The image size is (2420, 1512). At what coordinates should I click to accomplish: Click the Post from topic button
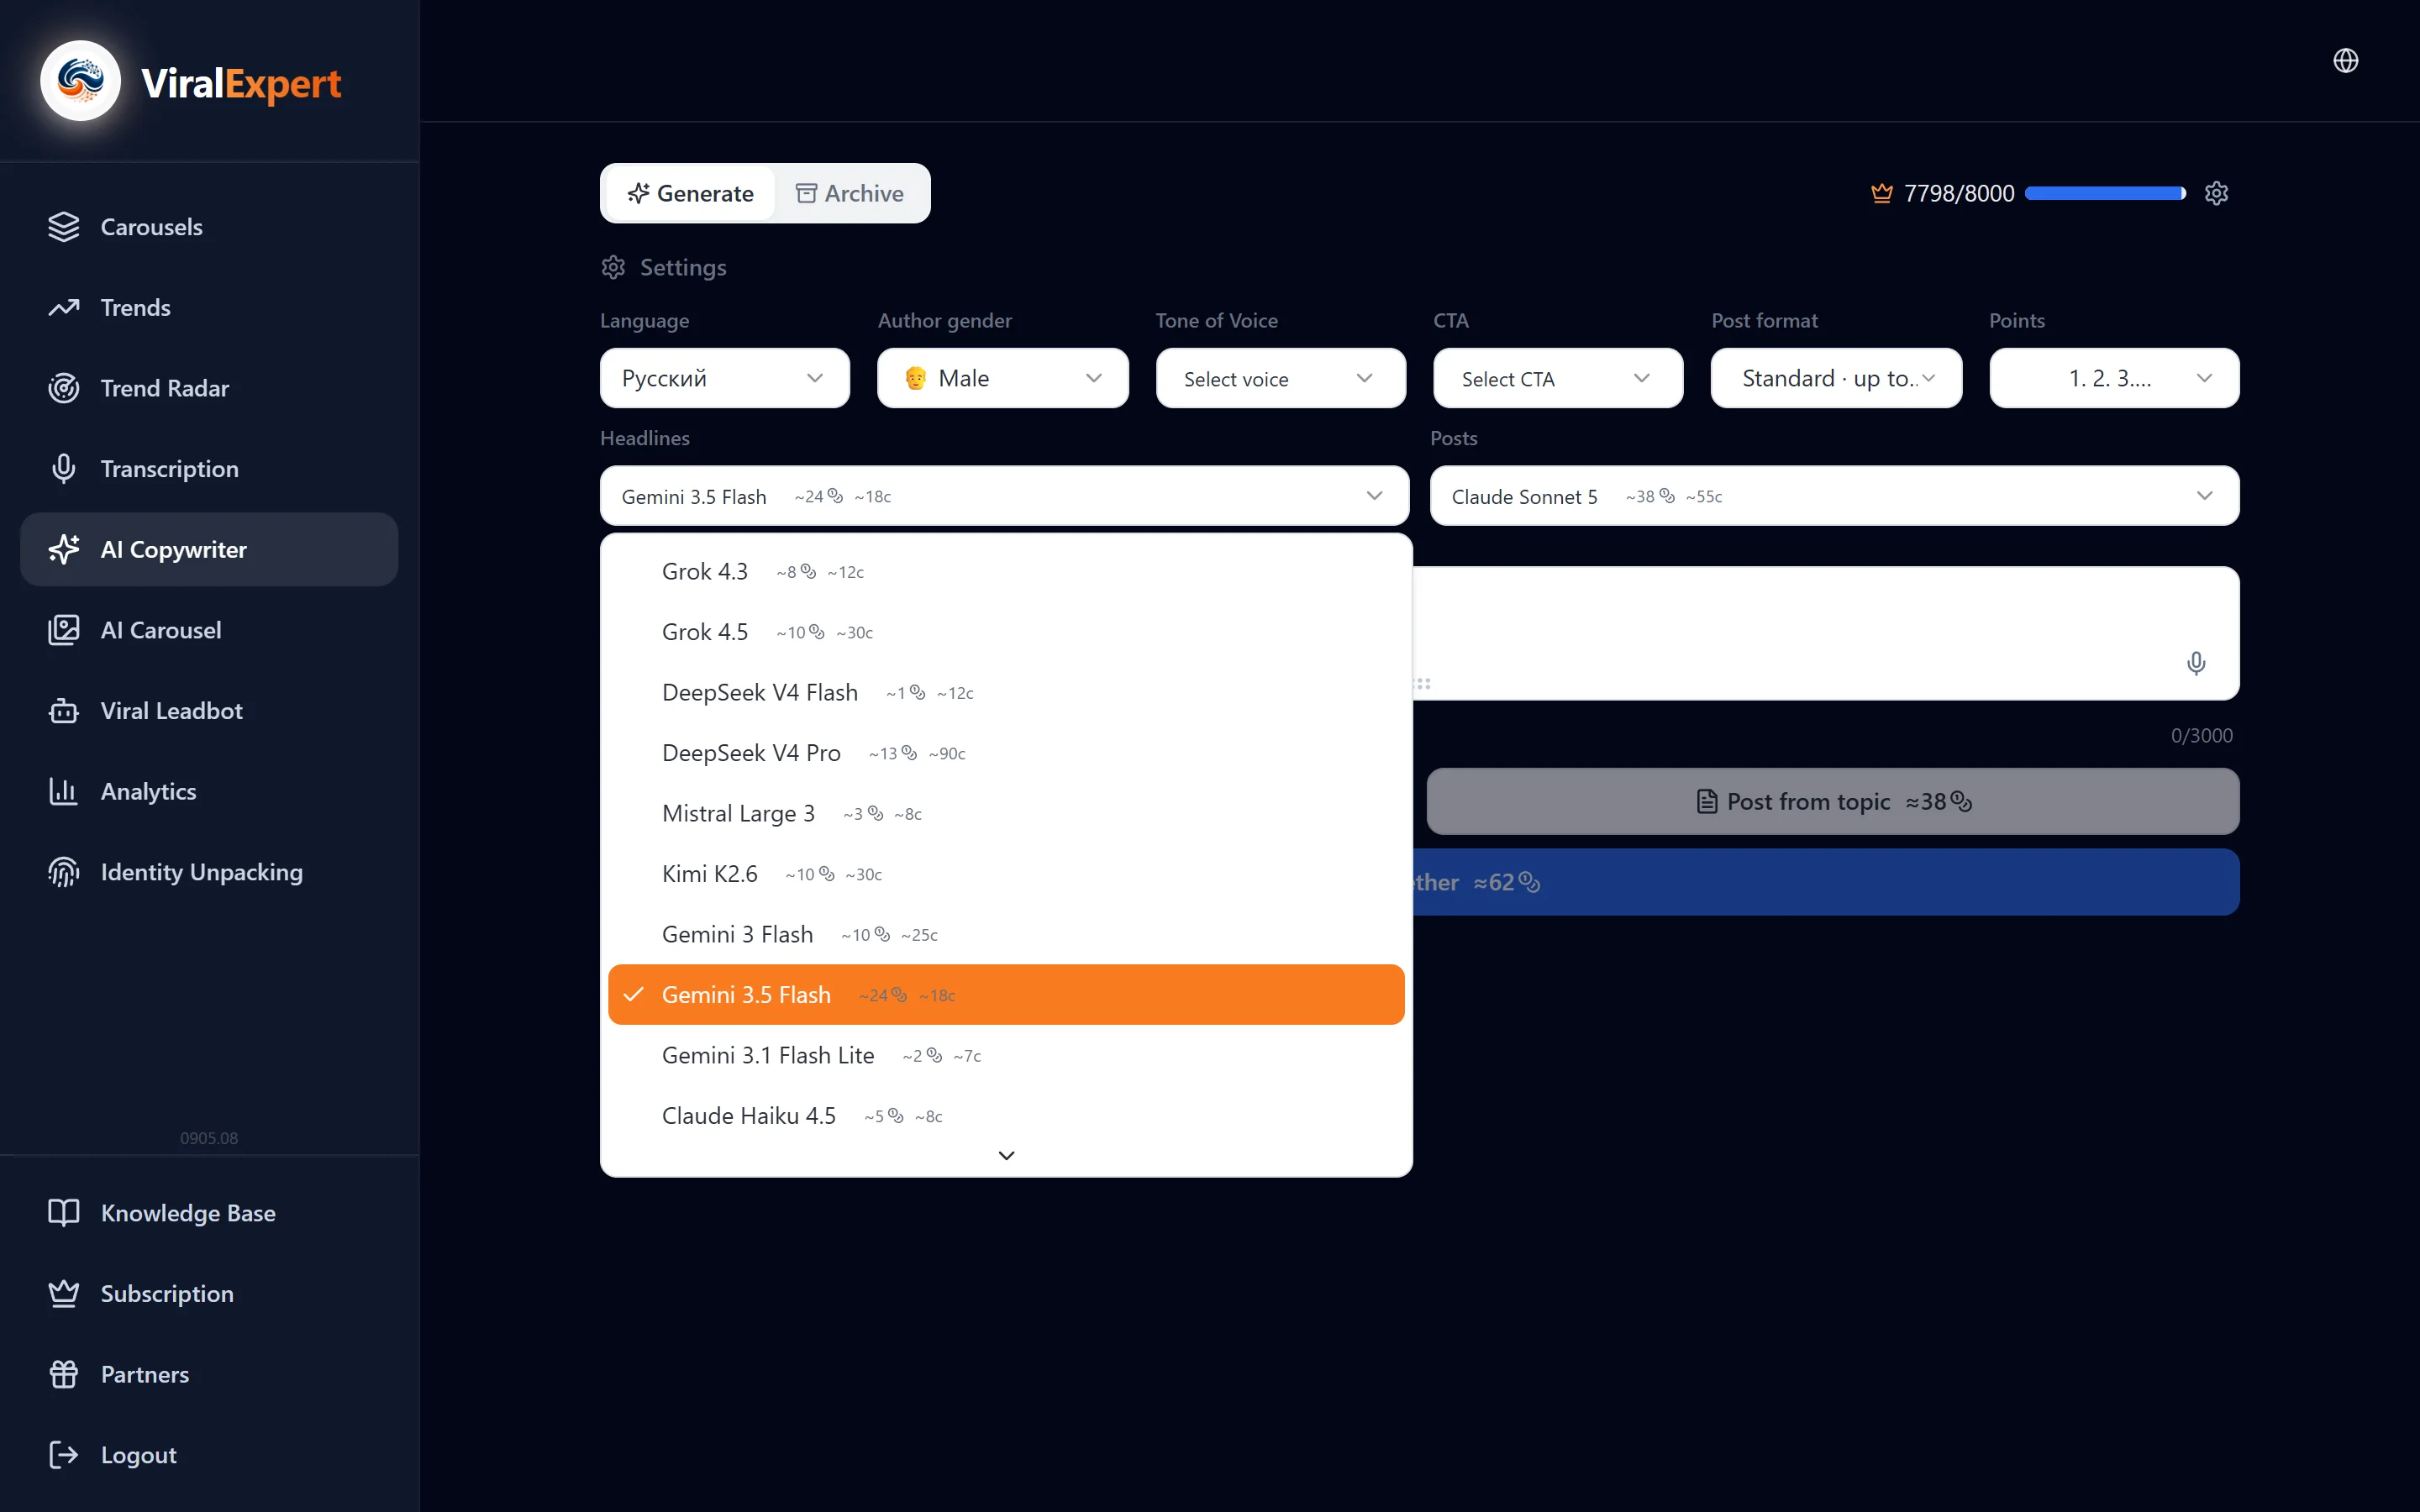[x=1833, y=802]
